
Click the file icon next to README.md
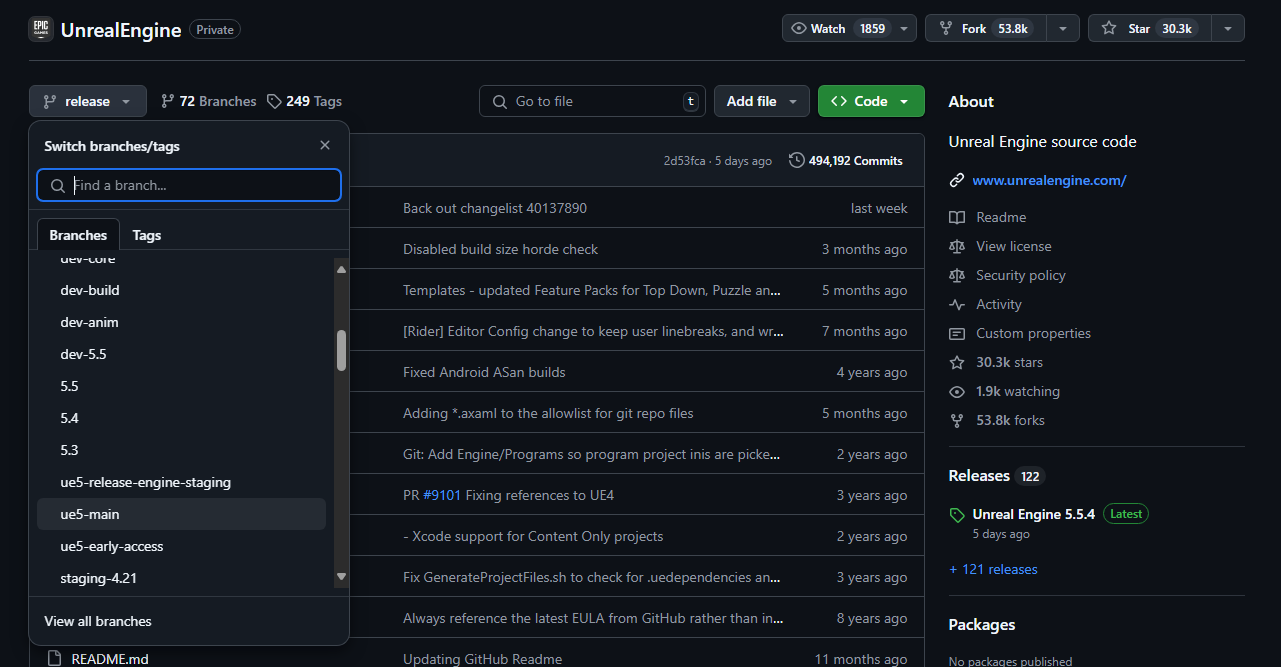(53, 659)
